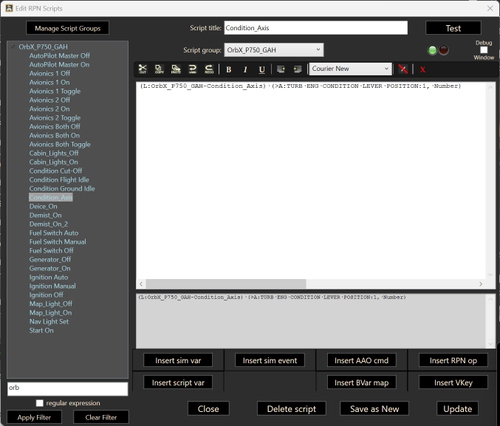Open the Script group dropdown
Viewport: 500px width, 426px height.
click(274, 50)
